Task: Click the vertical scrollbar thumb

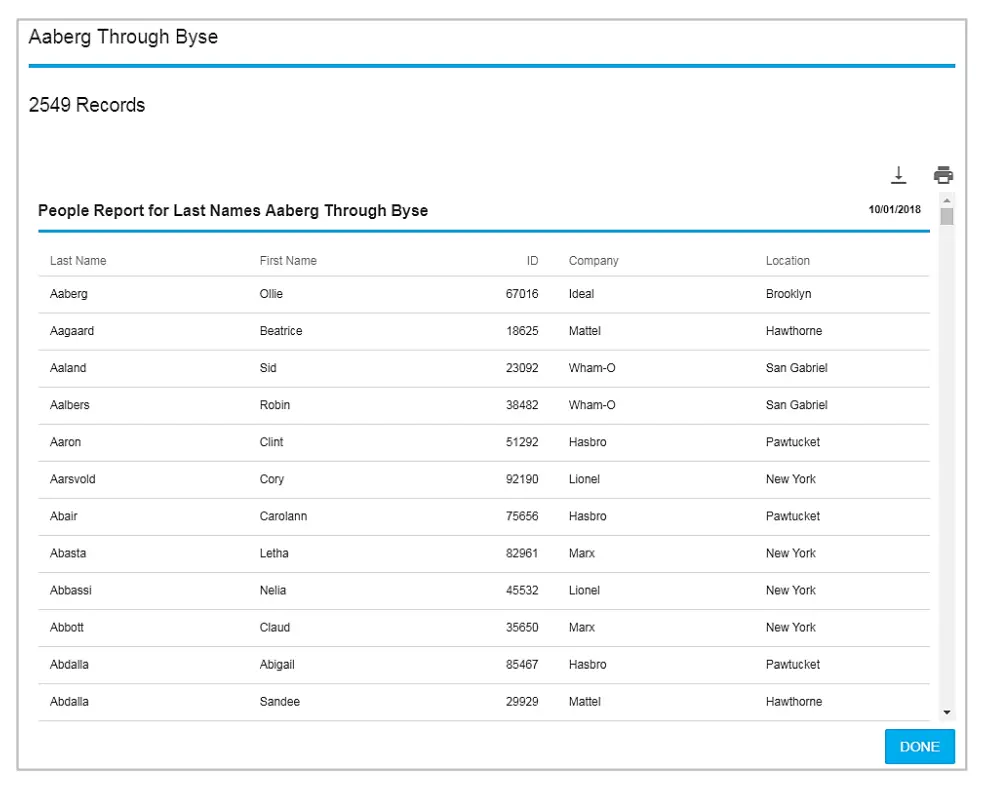Action: [x=947, y=216]
